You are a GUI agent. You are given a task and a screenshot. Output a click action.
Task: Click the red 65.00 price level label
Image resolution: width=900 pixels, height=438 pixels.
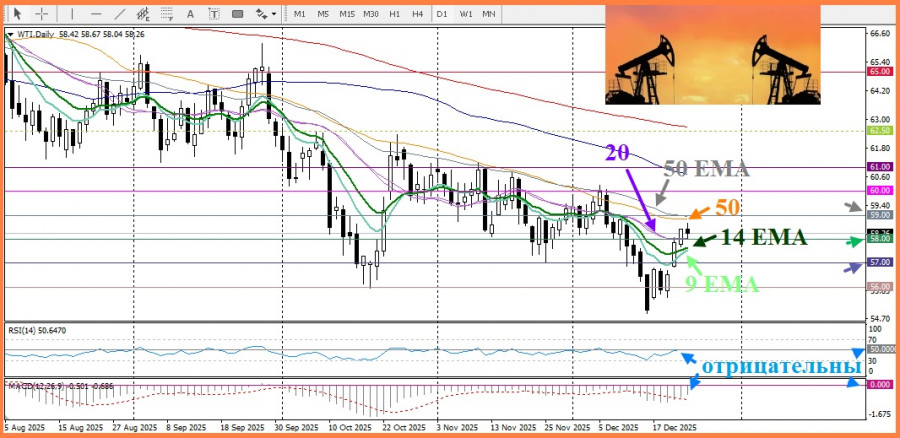(x=880, y=72)
